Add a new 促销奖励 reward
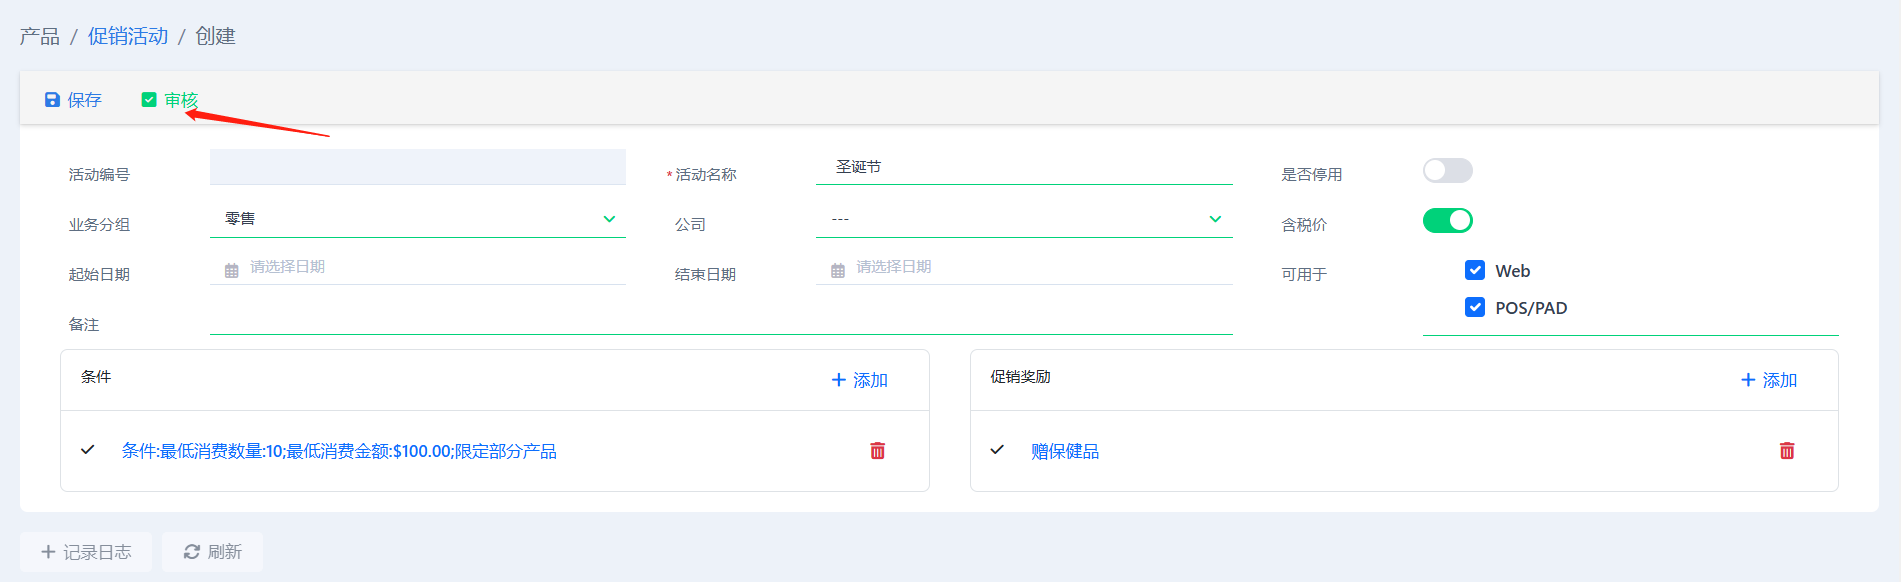 [1769, 380]
